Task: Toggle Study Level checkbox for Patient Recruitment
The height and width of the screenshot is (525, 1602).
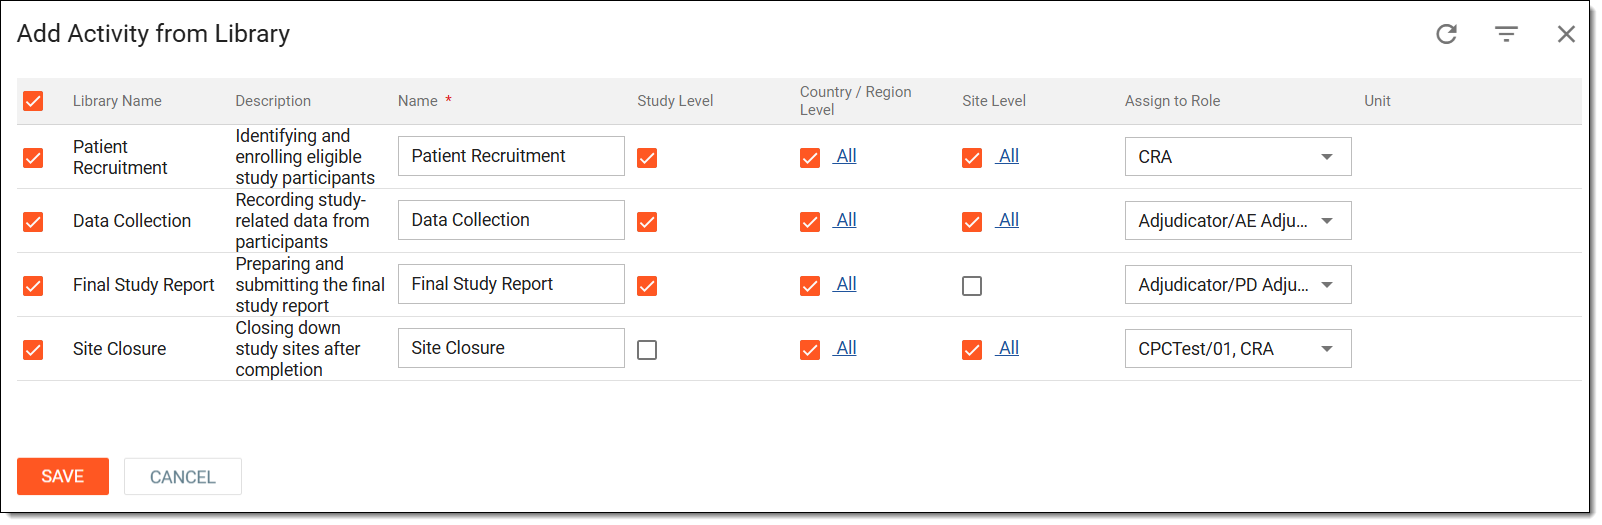Action: (647, 158)
